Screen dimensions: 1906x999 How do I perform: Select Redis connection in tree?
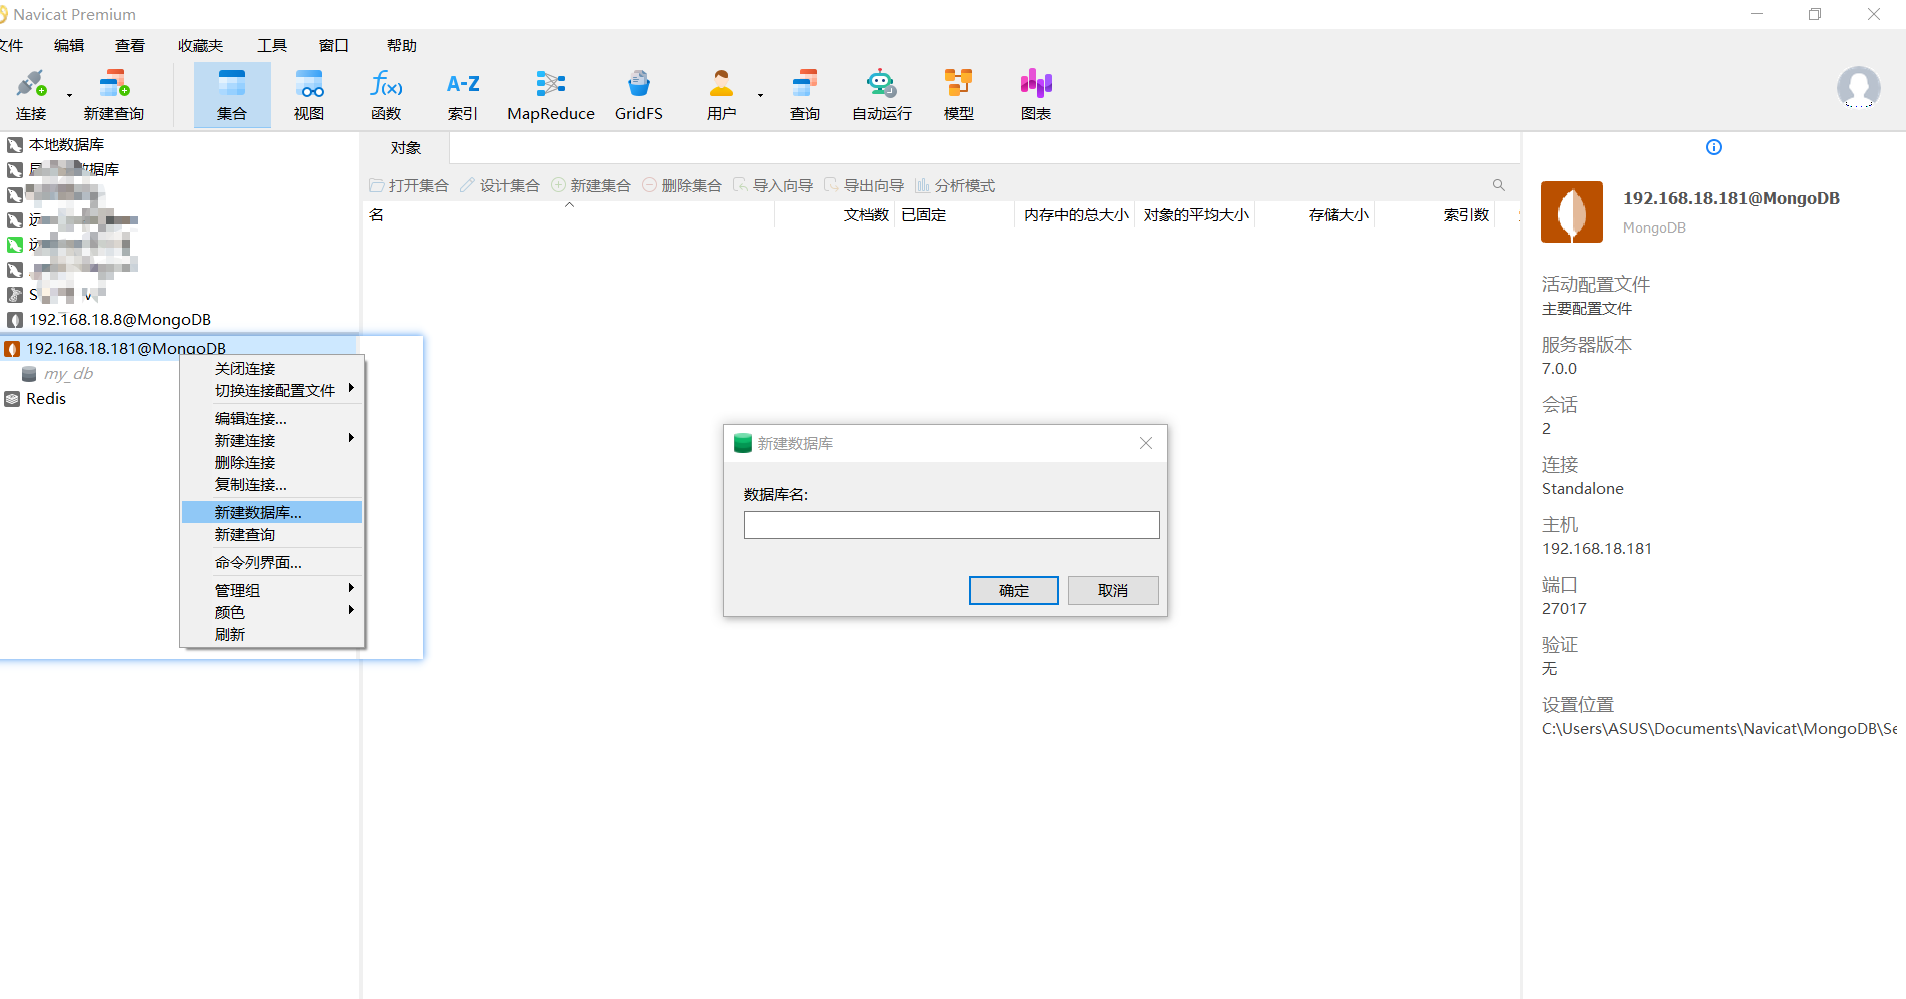[46, 399]
